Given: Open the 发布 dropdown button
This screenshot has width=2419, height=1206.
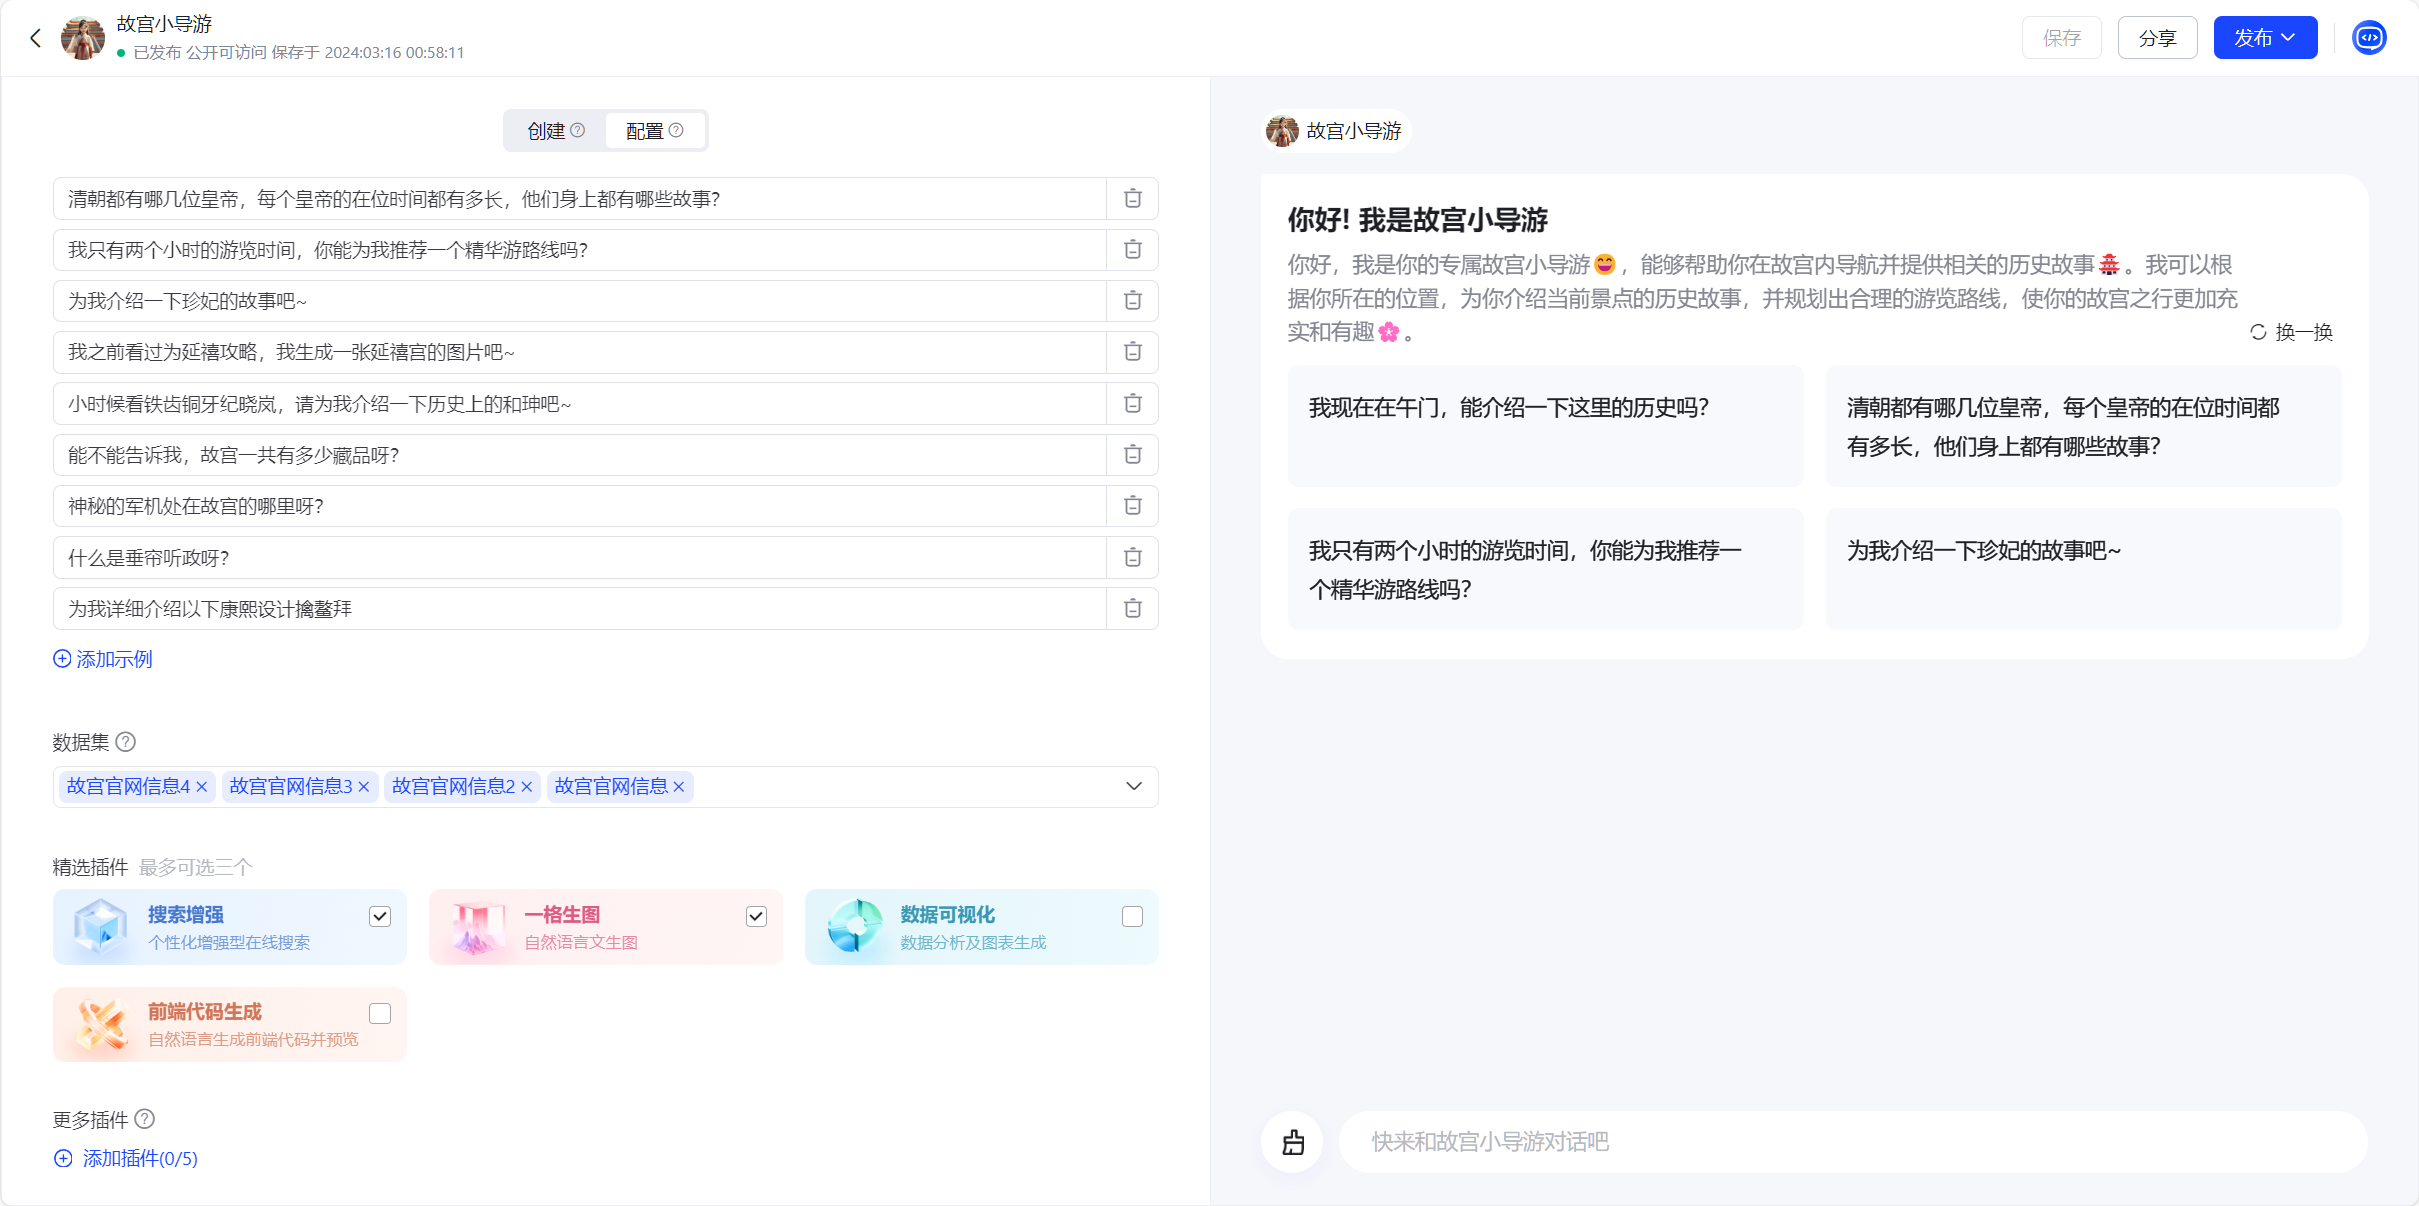Looking at the screenshot, I should (x=2264, y=38).
